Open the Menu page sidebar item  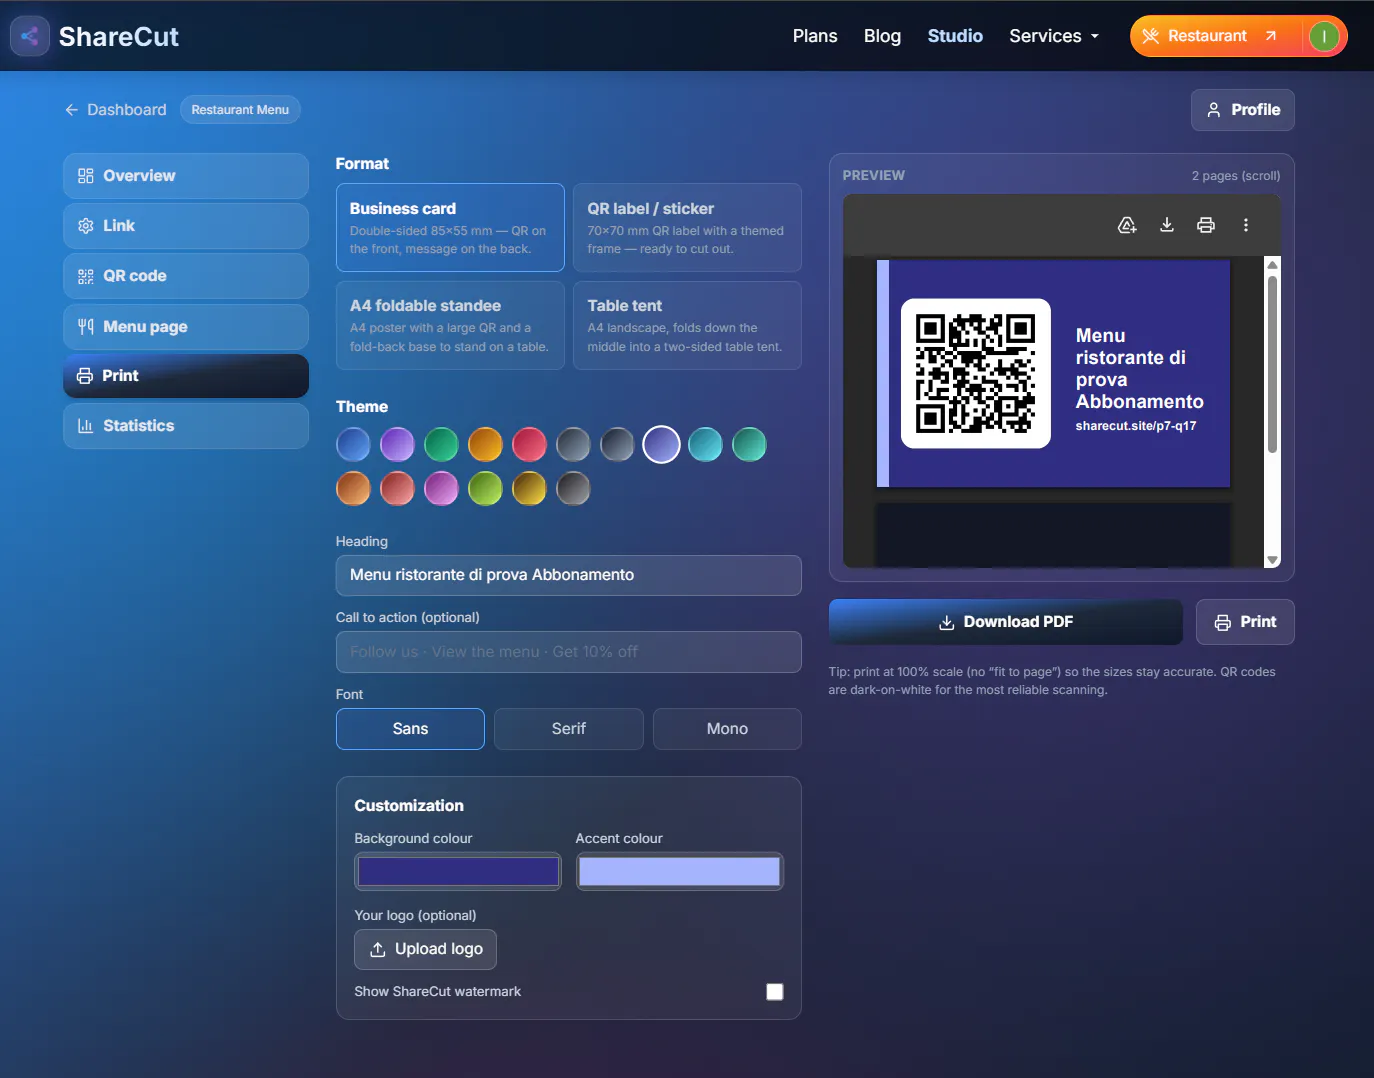click(x=186, y=327)
